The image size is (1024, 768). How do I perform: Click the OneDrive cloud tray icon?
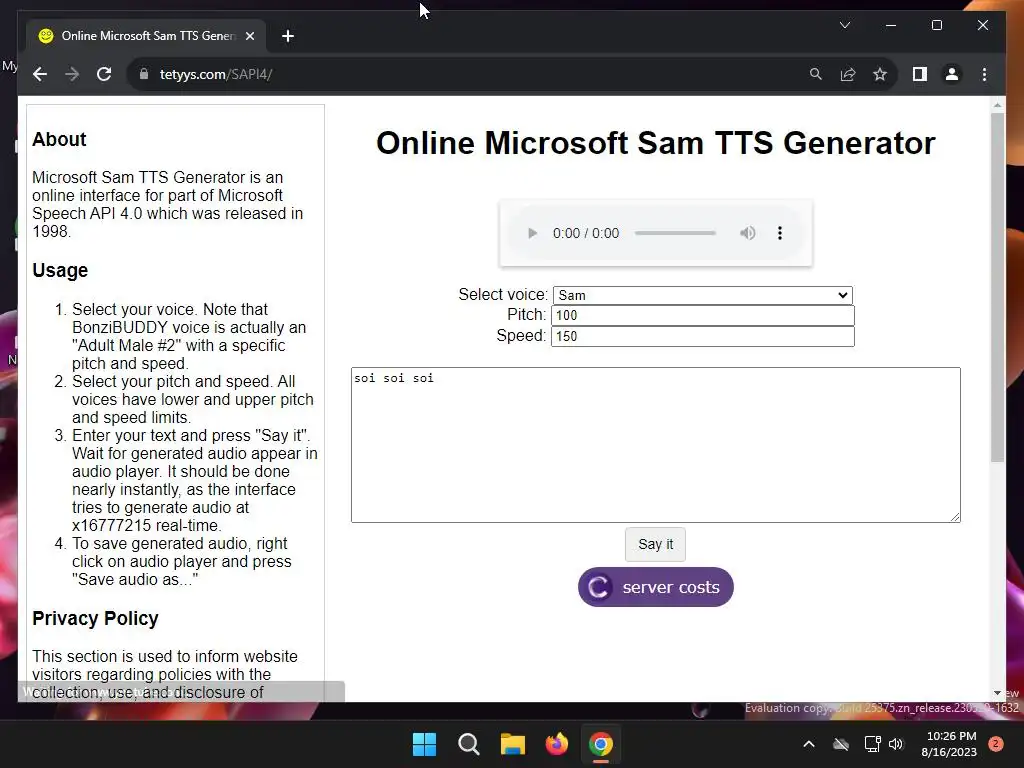(841, 744)
